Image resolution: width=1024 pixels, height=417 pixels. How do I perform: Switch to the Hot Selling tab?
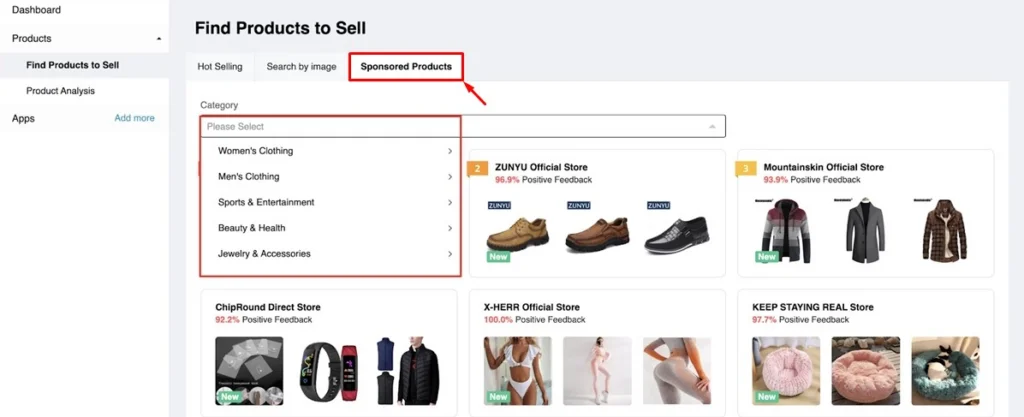point(220,67)
